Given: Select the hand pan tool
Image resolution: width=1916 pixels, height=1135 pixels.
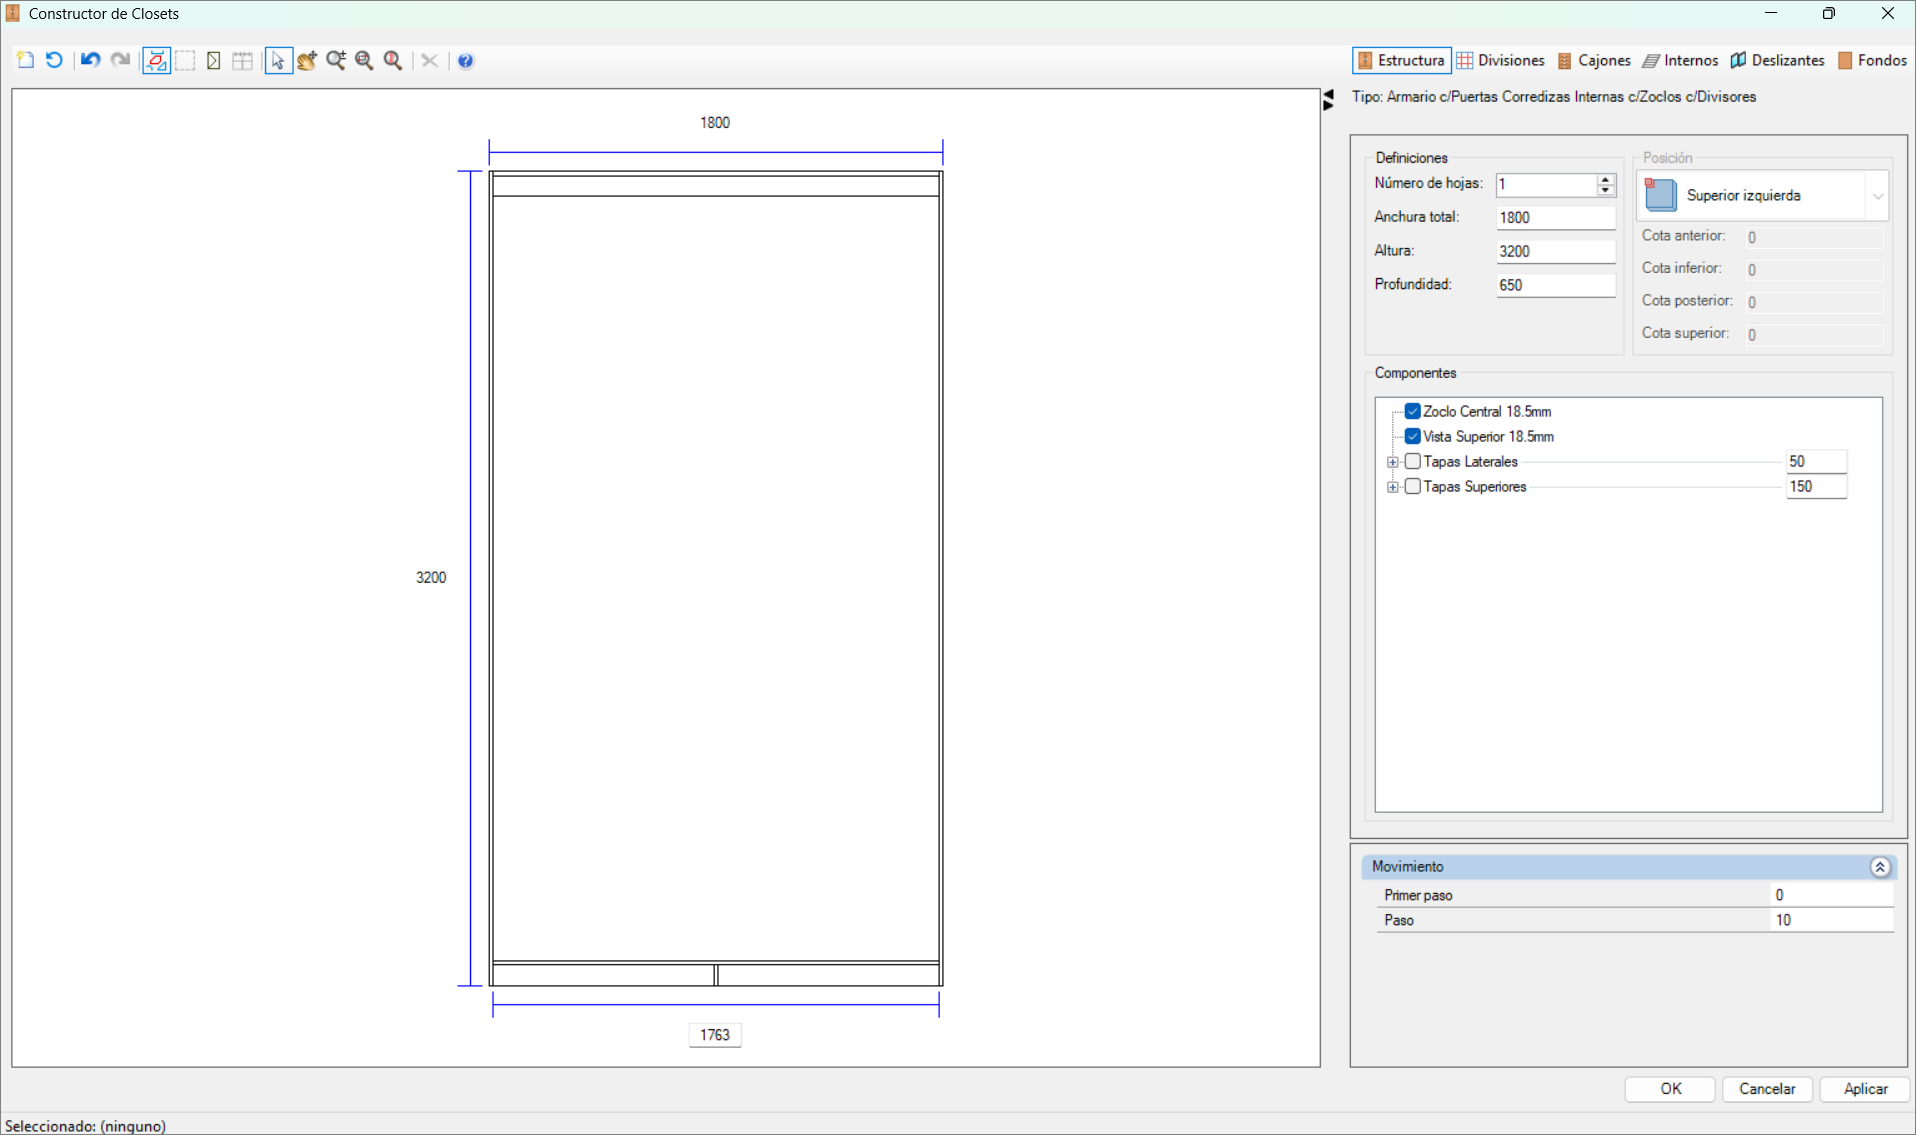Looking at the screenshot, I should coord(307,60).
